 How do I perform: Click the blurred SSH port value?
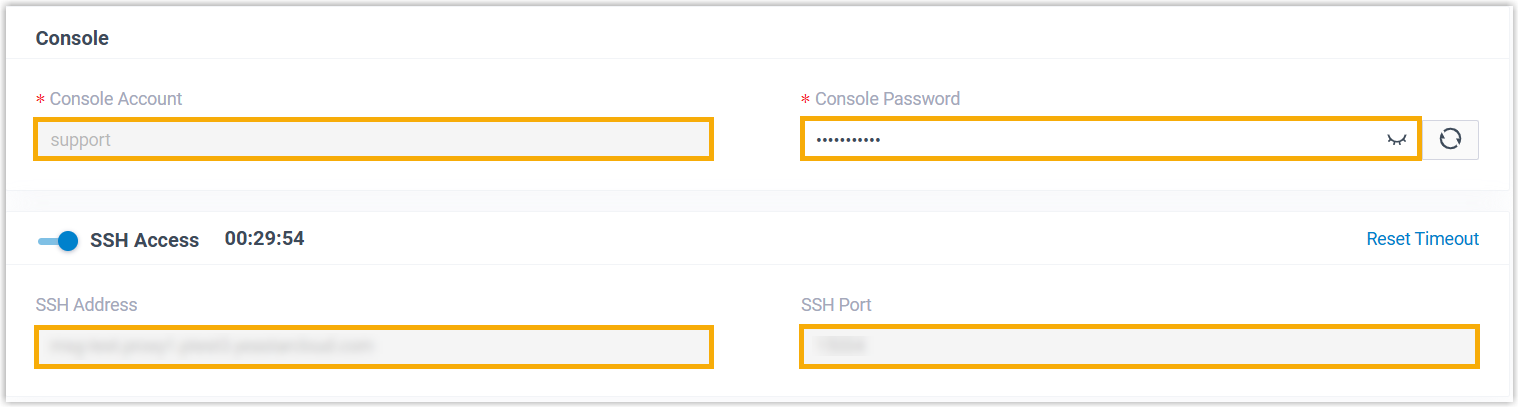point(841,347)
